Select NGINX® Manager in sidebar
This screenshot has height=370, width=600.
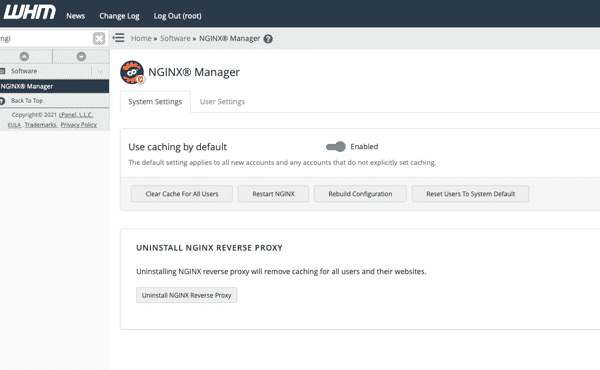(x=54, y=86)
